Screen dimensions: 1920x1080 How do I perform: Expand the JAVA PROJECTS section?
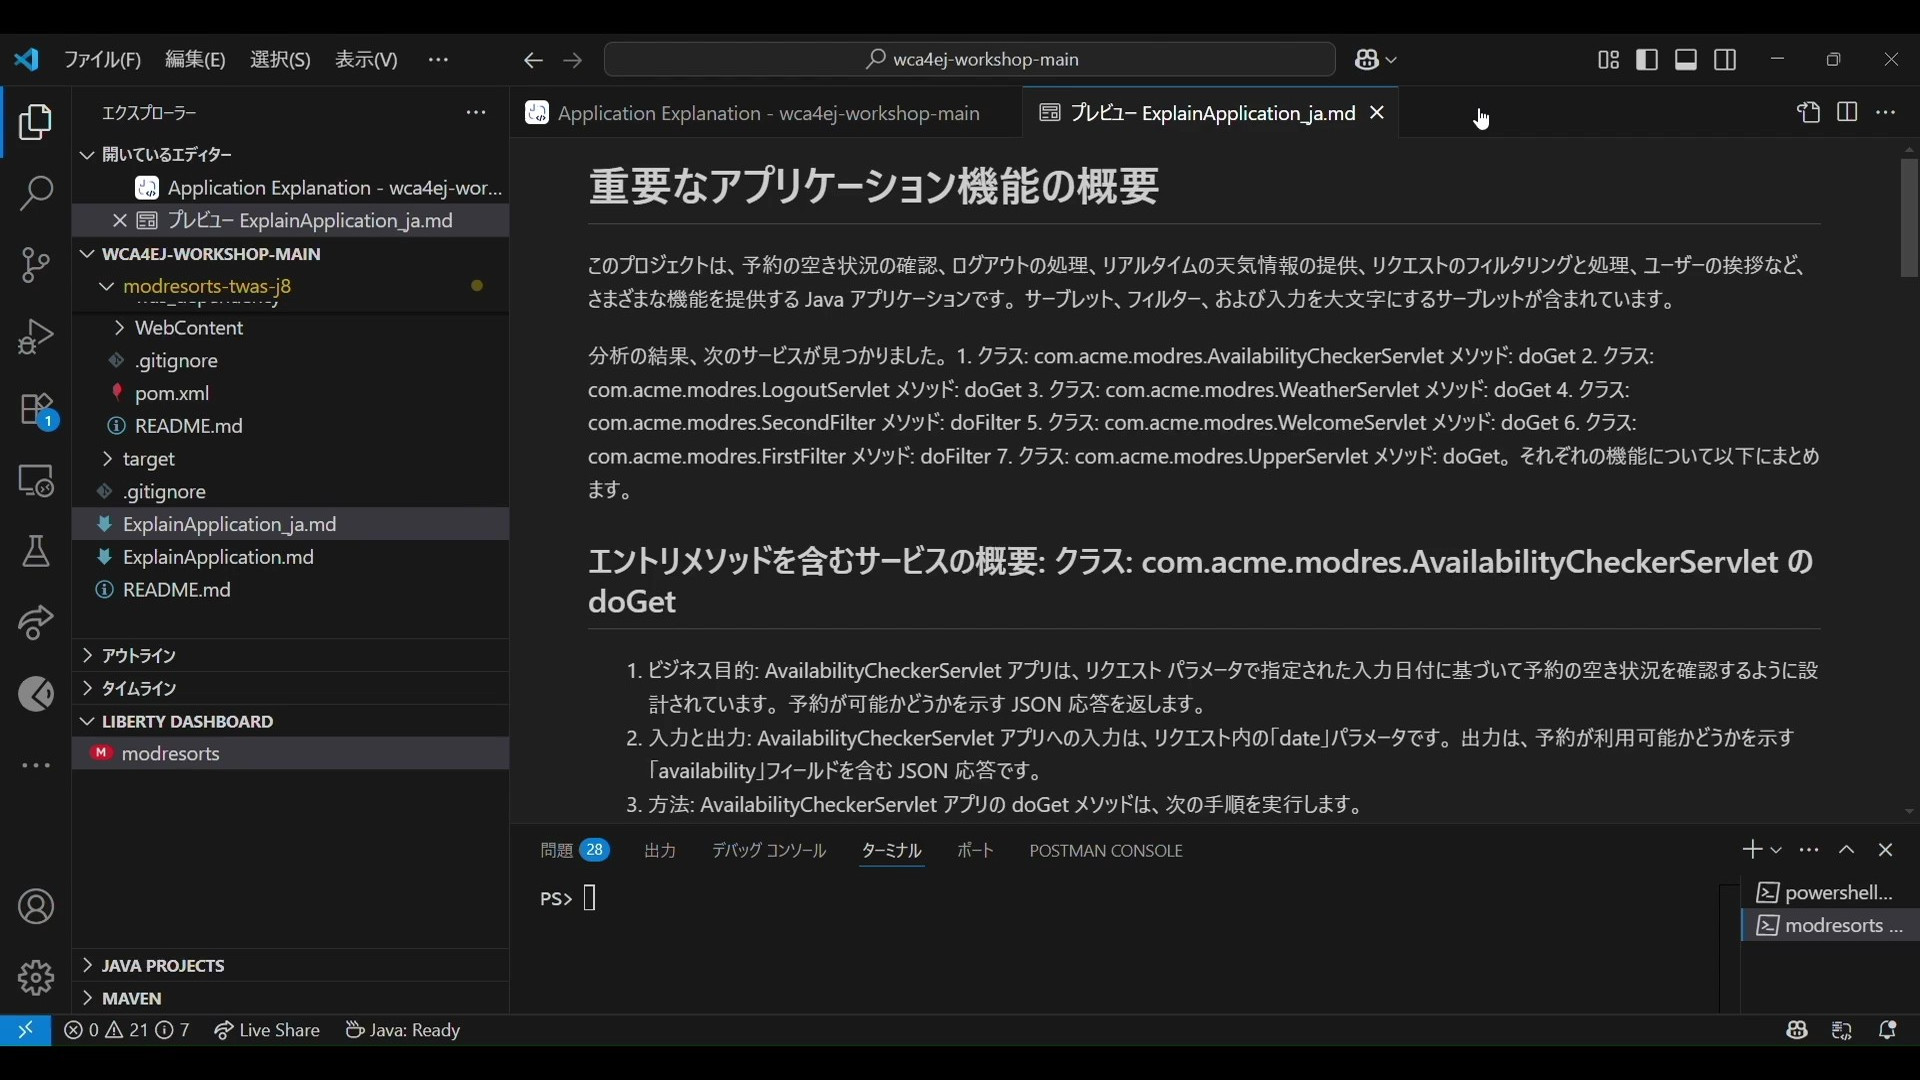163,966
